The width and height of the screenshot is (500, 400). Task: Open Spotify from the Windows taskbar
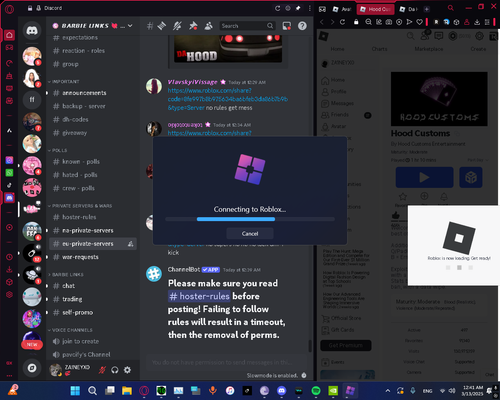[316, 390]
